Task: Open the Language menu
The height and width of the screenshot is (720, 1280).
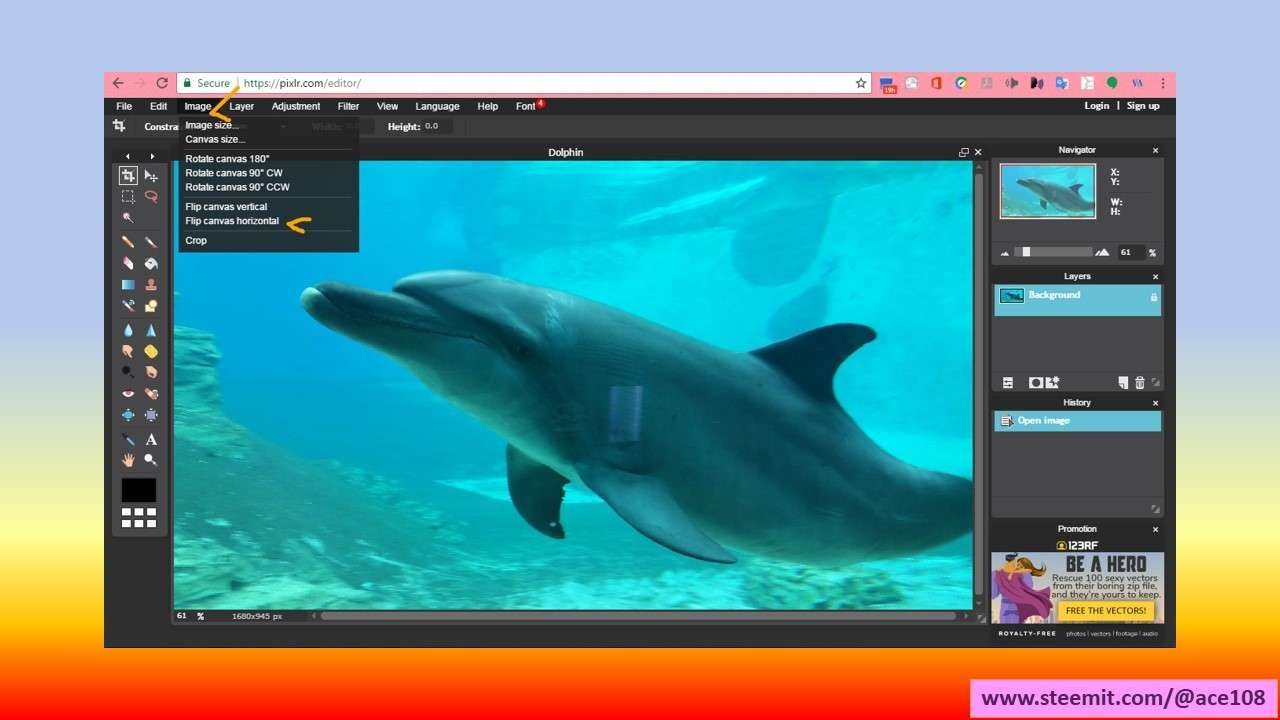Action: [x=437, y=106]
